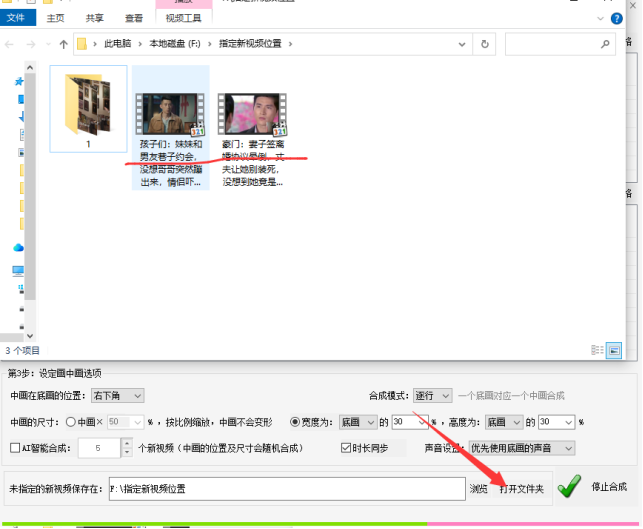
Task: Click the OneDrive cloud icon in sidebar
Action: 18,248
